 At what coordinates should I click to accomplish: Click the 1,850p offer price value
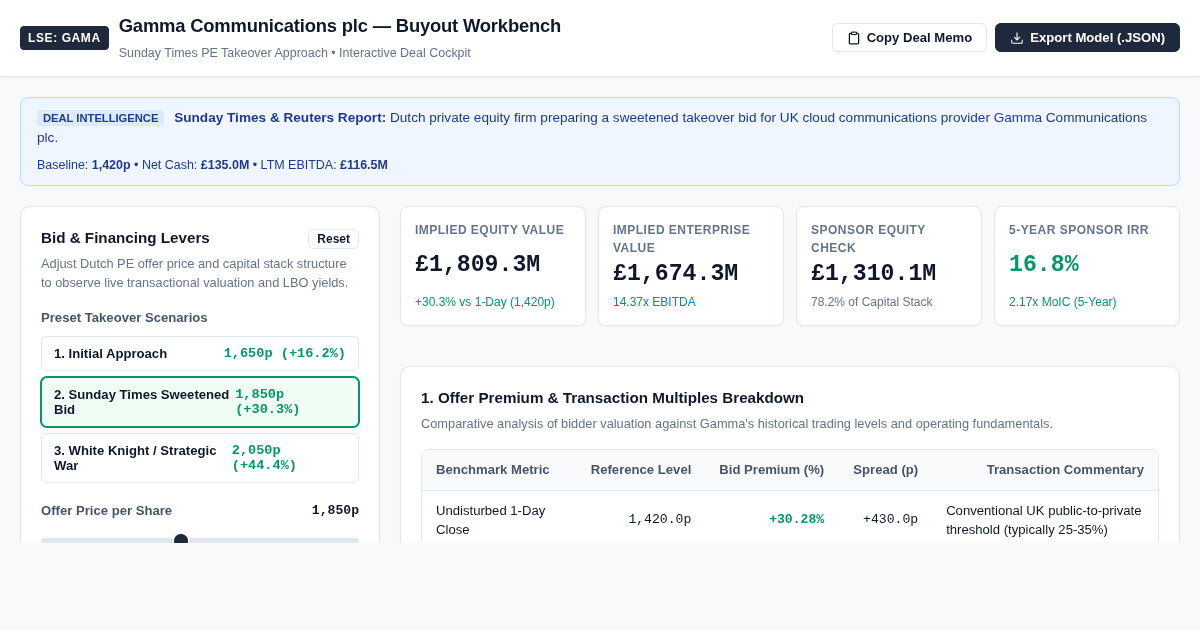coord(335,511)
